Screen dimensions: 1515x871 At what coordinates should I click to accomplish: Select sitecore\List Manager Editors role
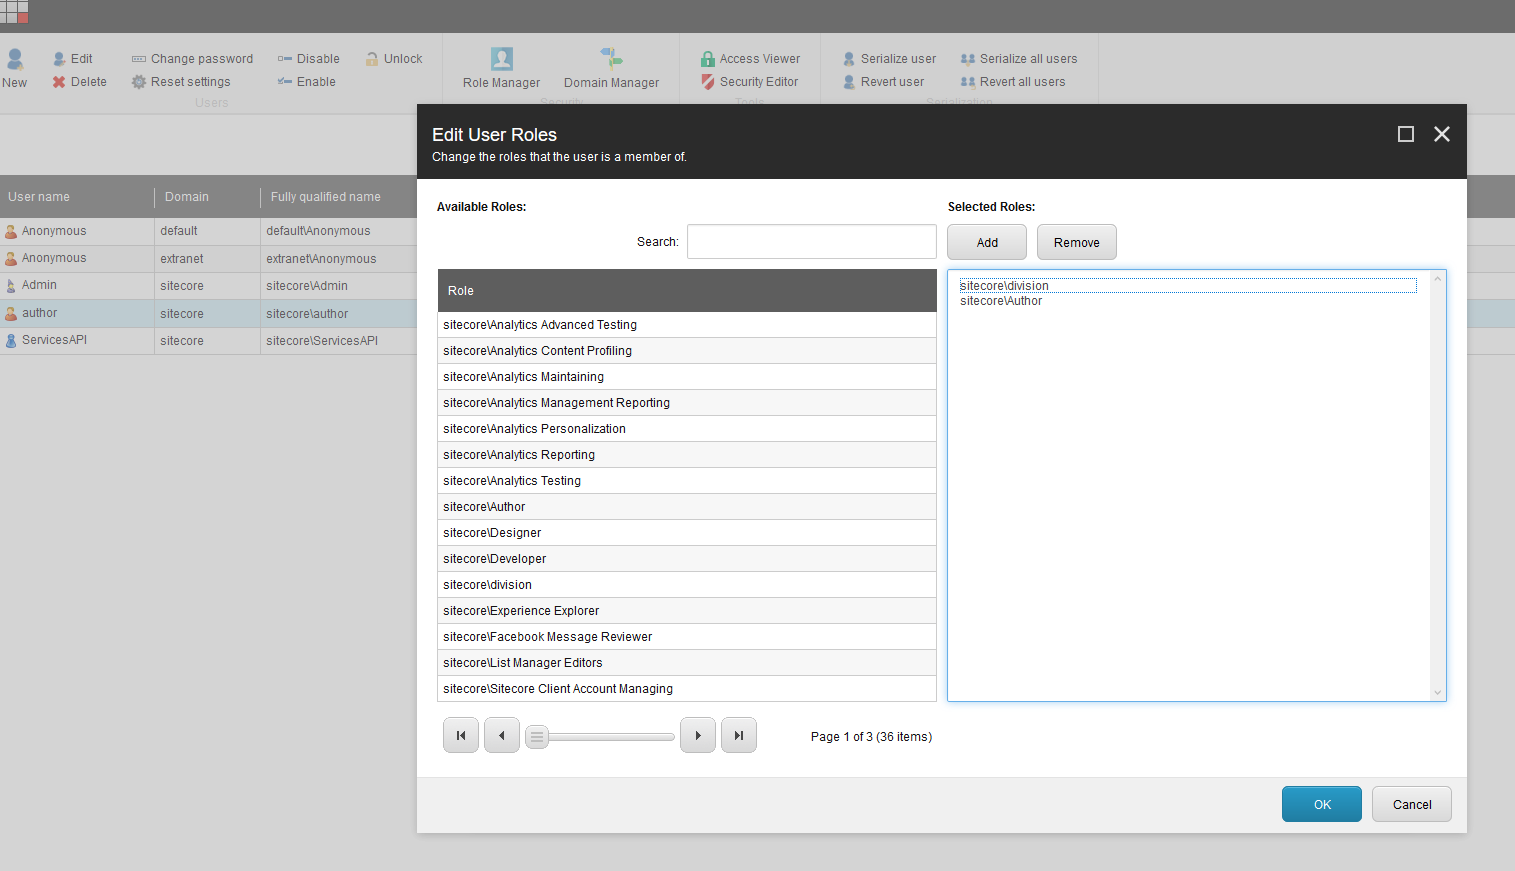[687, 663]
